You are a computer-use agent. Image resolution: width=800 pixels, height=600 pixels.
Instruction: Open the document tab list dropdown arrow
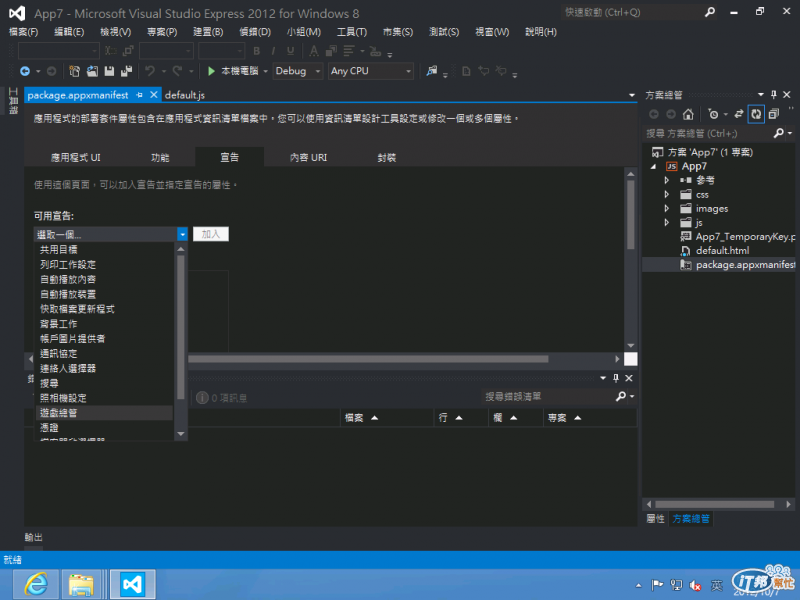pyautogui.click(x=632, y=95)
